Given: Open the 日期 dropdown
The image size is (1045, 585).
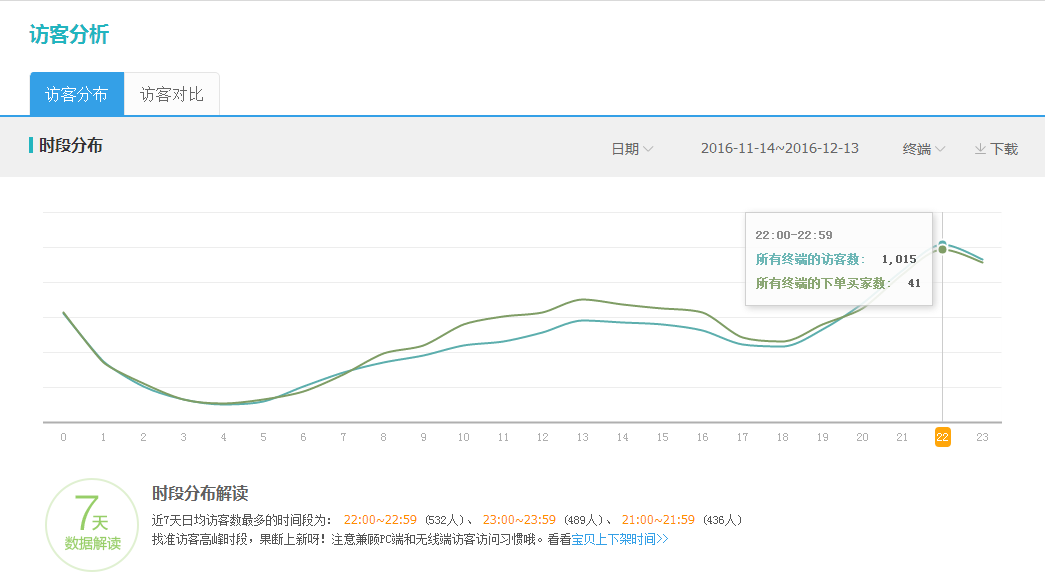Looking at the screenshot, I should coord(631,147).
